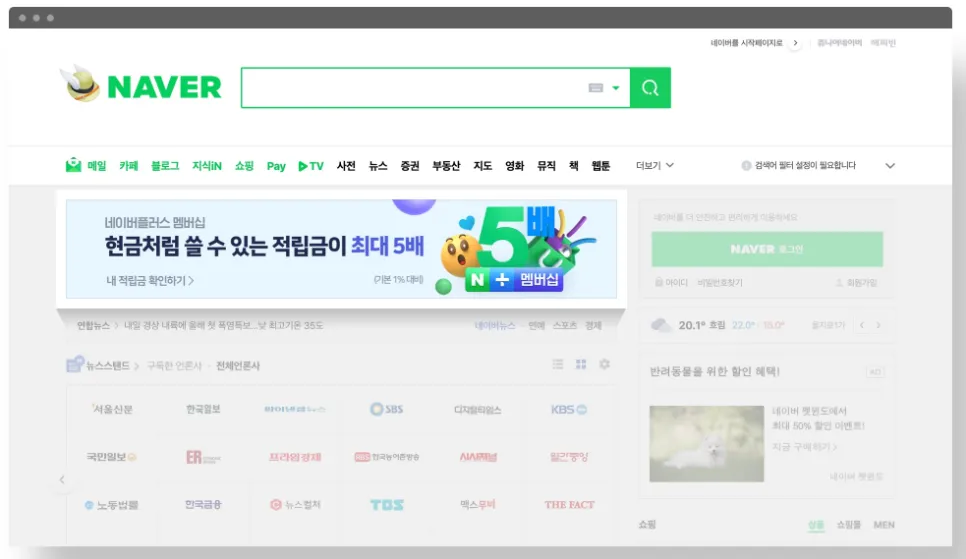Go to 증권 in the navigation bar
Viewport: 966px width, 559px height.
tap(410, 166)
